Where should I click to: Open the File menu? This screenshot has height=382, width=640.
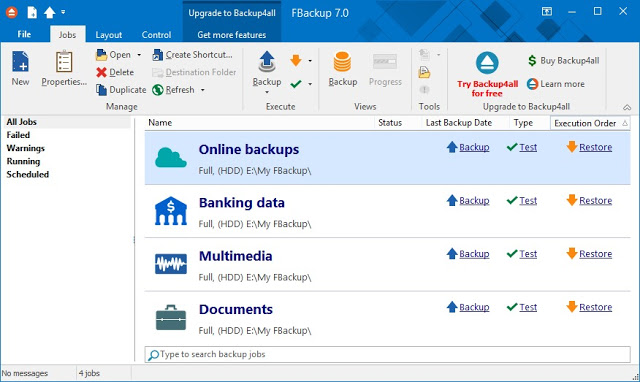click(x=24, y=34)
